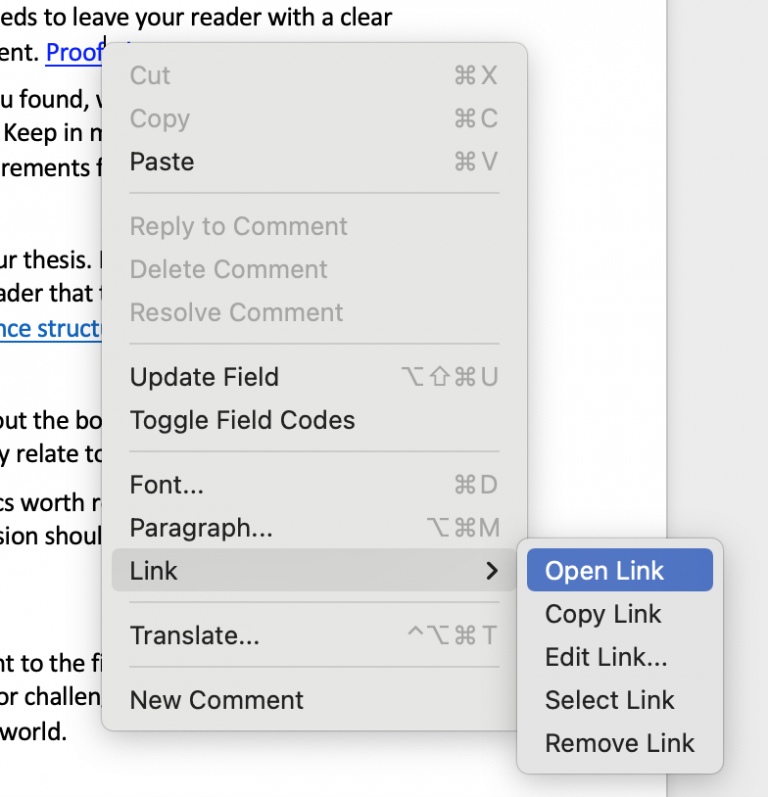
Task: Click New Comment menu item
Action: (x=217, y=700)
